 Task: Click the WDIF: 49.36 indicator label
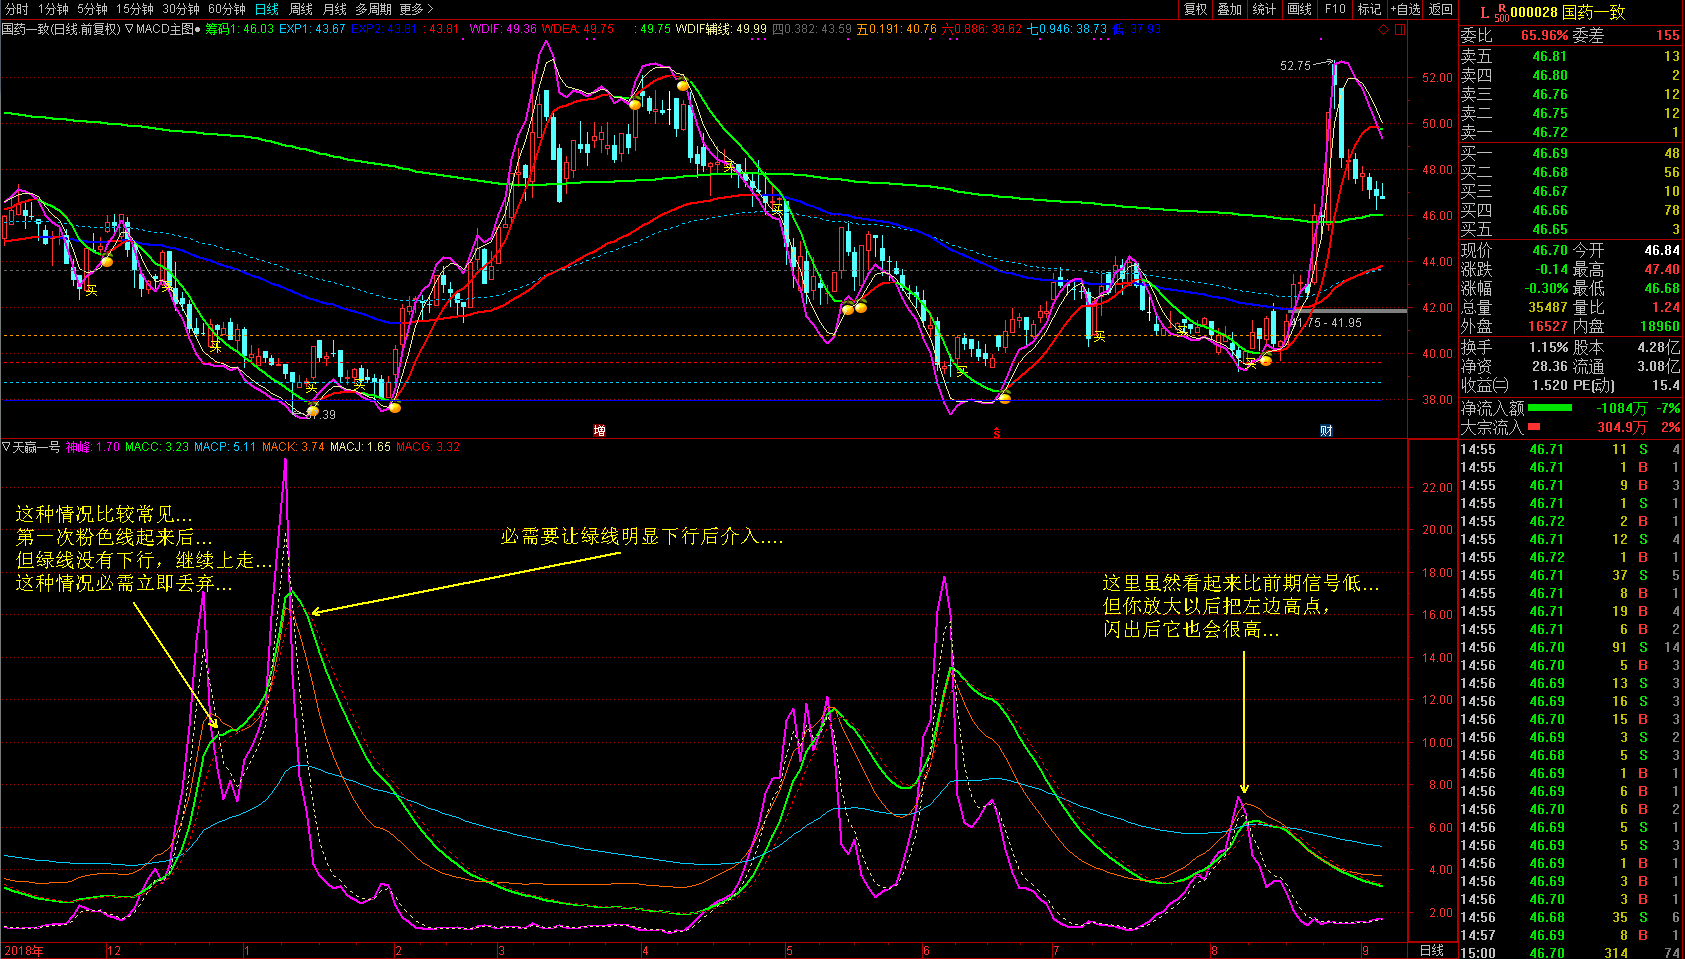point(503,29)
